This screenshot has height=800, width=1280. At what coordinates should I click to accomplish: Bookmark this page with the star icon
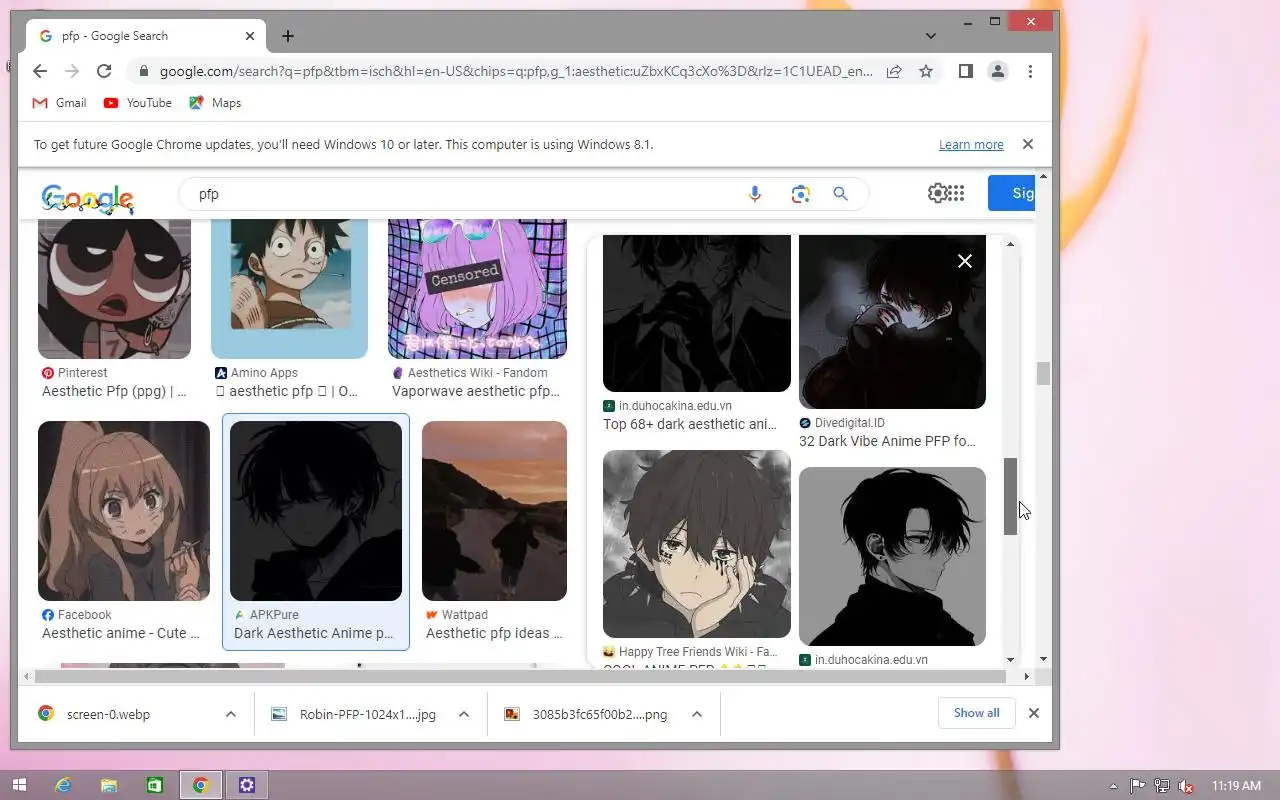click(x=926, y=71)
